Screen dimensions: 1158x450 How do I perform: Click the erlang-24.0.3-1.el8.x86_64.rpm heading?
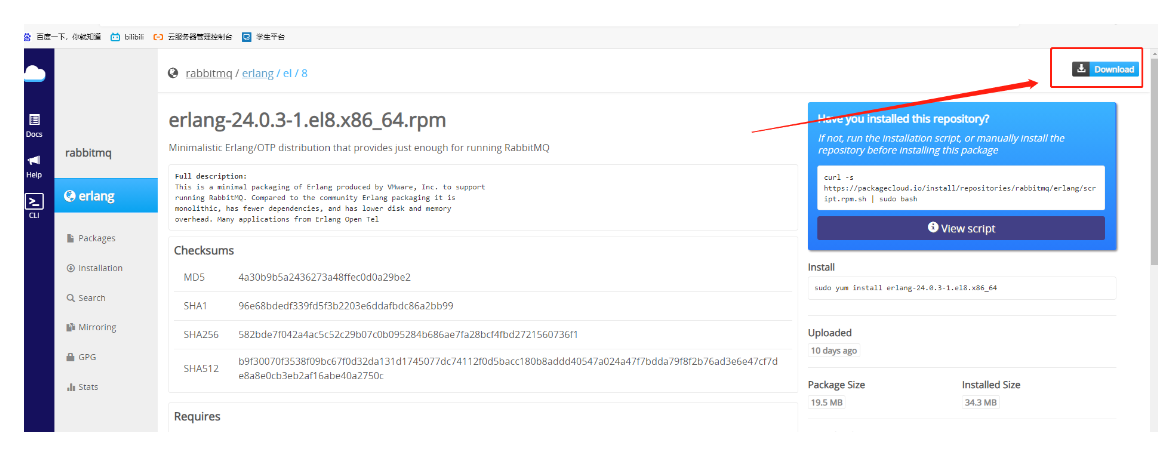[307, 120]
